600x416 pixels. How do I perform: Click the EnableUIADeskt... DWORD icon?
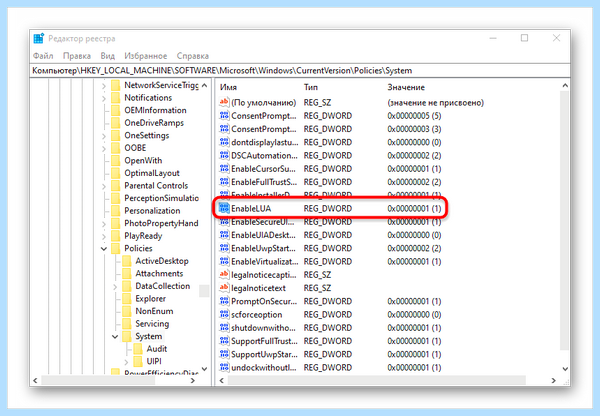coord(224,235)
